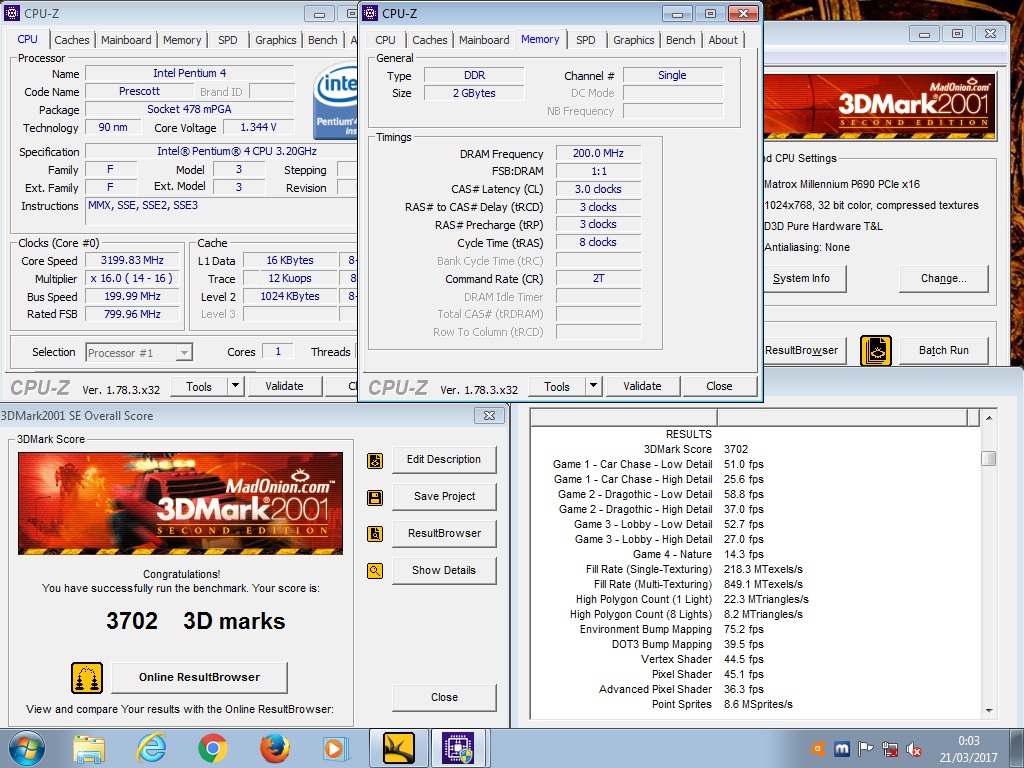Click the ResultBrowser icon in score window
This screenshot has width=1024, height=768.
375,534
